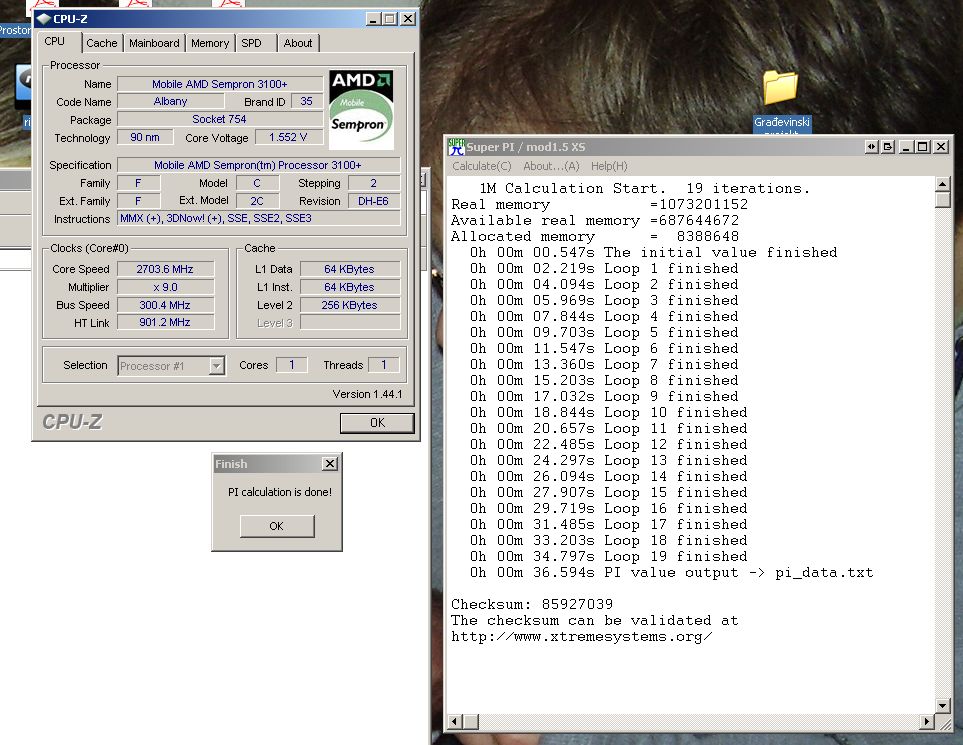This screenshot has height=745, width=963.
Task: Click the Level 2 cache value 256 KBytes
Action: point(349,305)
